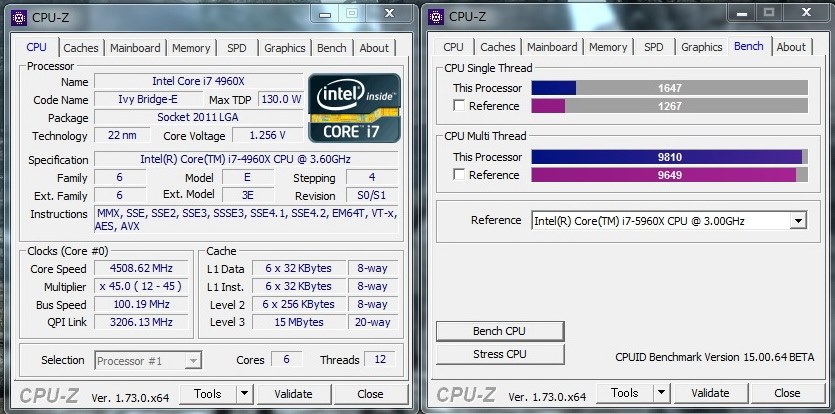
Task: Click the Level 2 cache value 6 x 256 KBytes
Action: tap(299, 304)
